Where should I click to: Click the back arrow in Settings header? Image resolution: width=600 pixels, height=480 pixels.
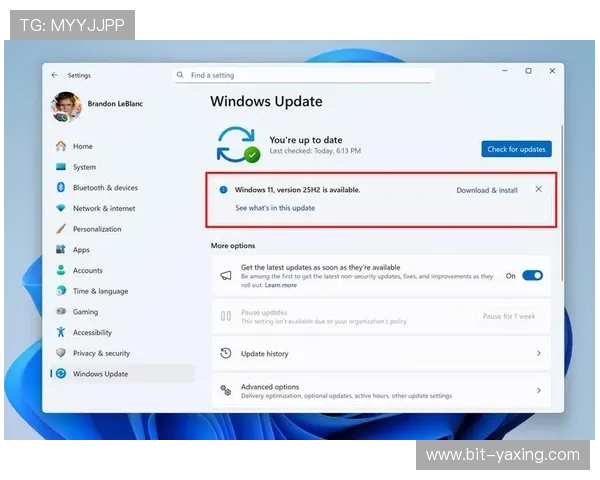point(54,75)
